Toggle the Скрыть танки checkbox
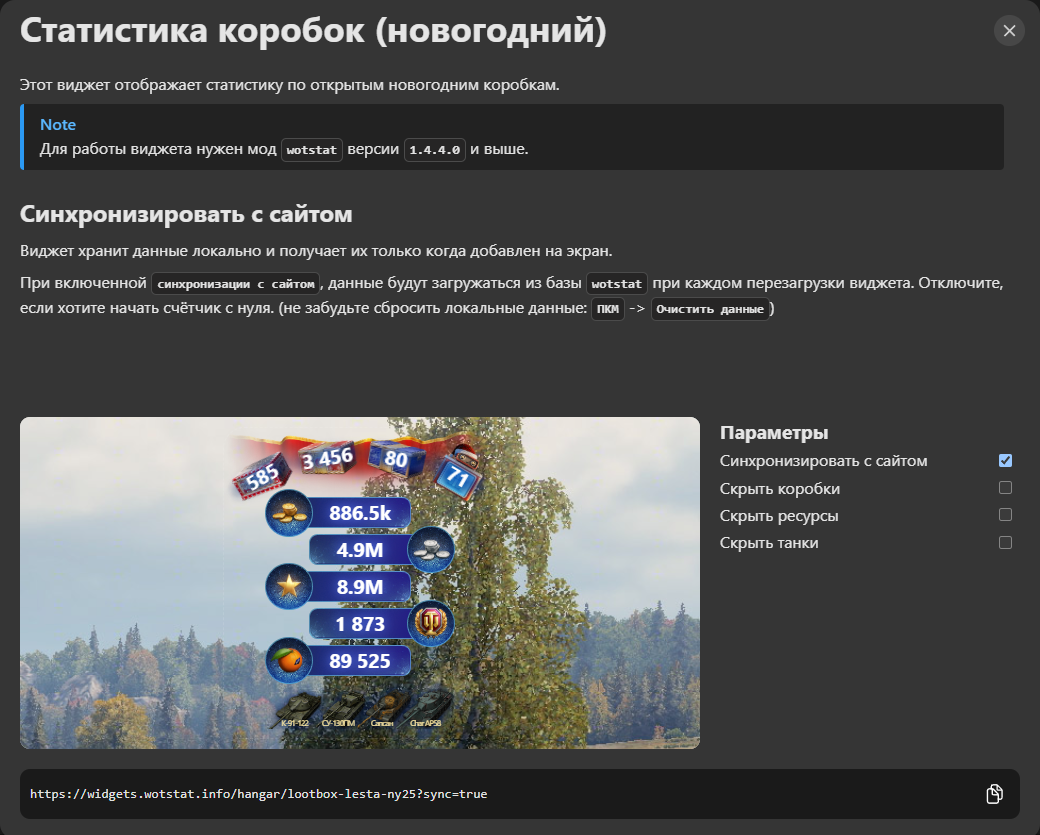Image resolution: width=1040 pixels, height=835 pixels. (x=1004, y=542)
